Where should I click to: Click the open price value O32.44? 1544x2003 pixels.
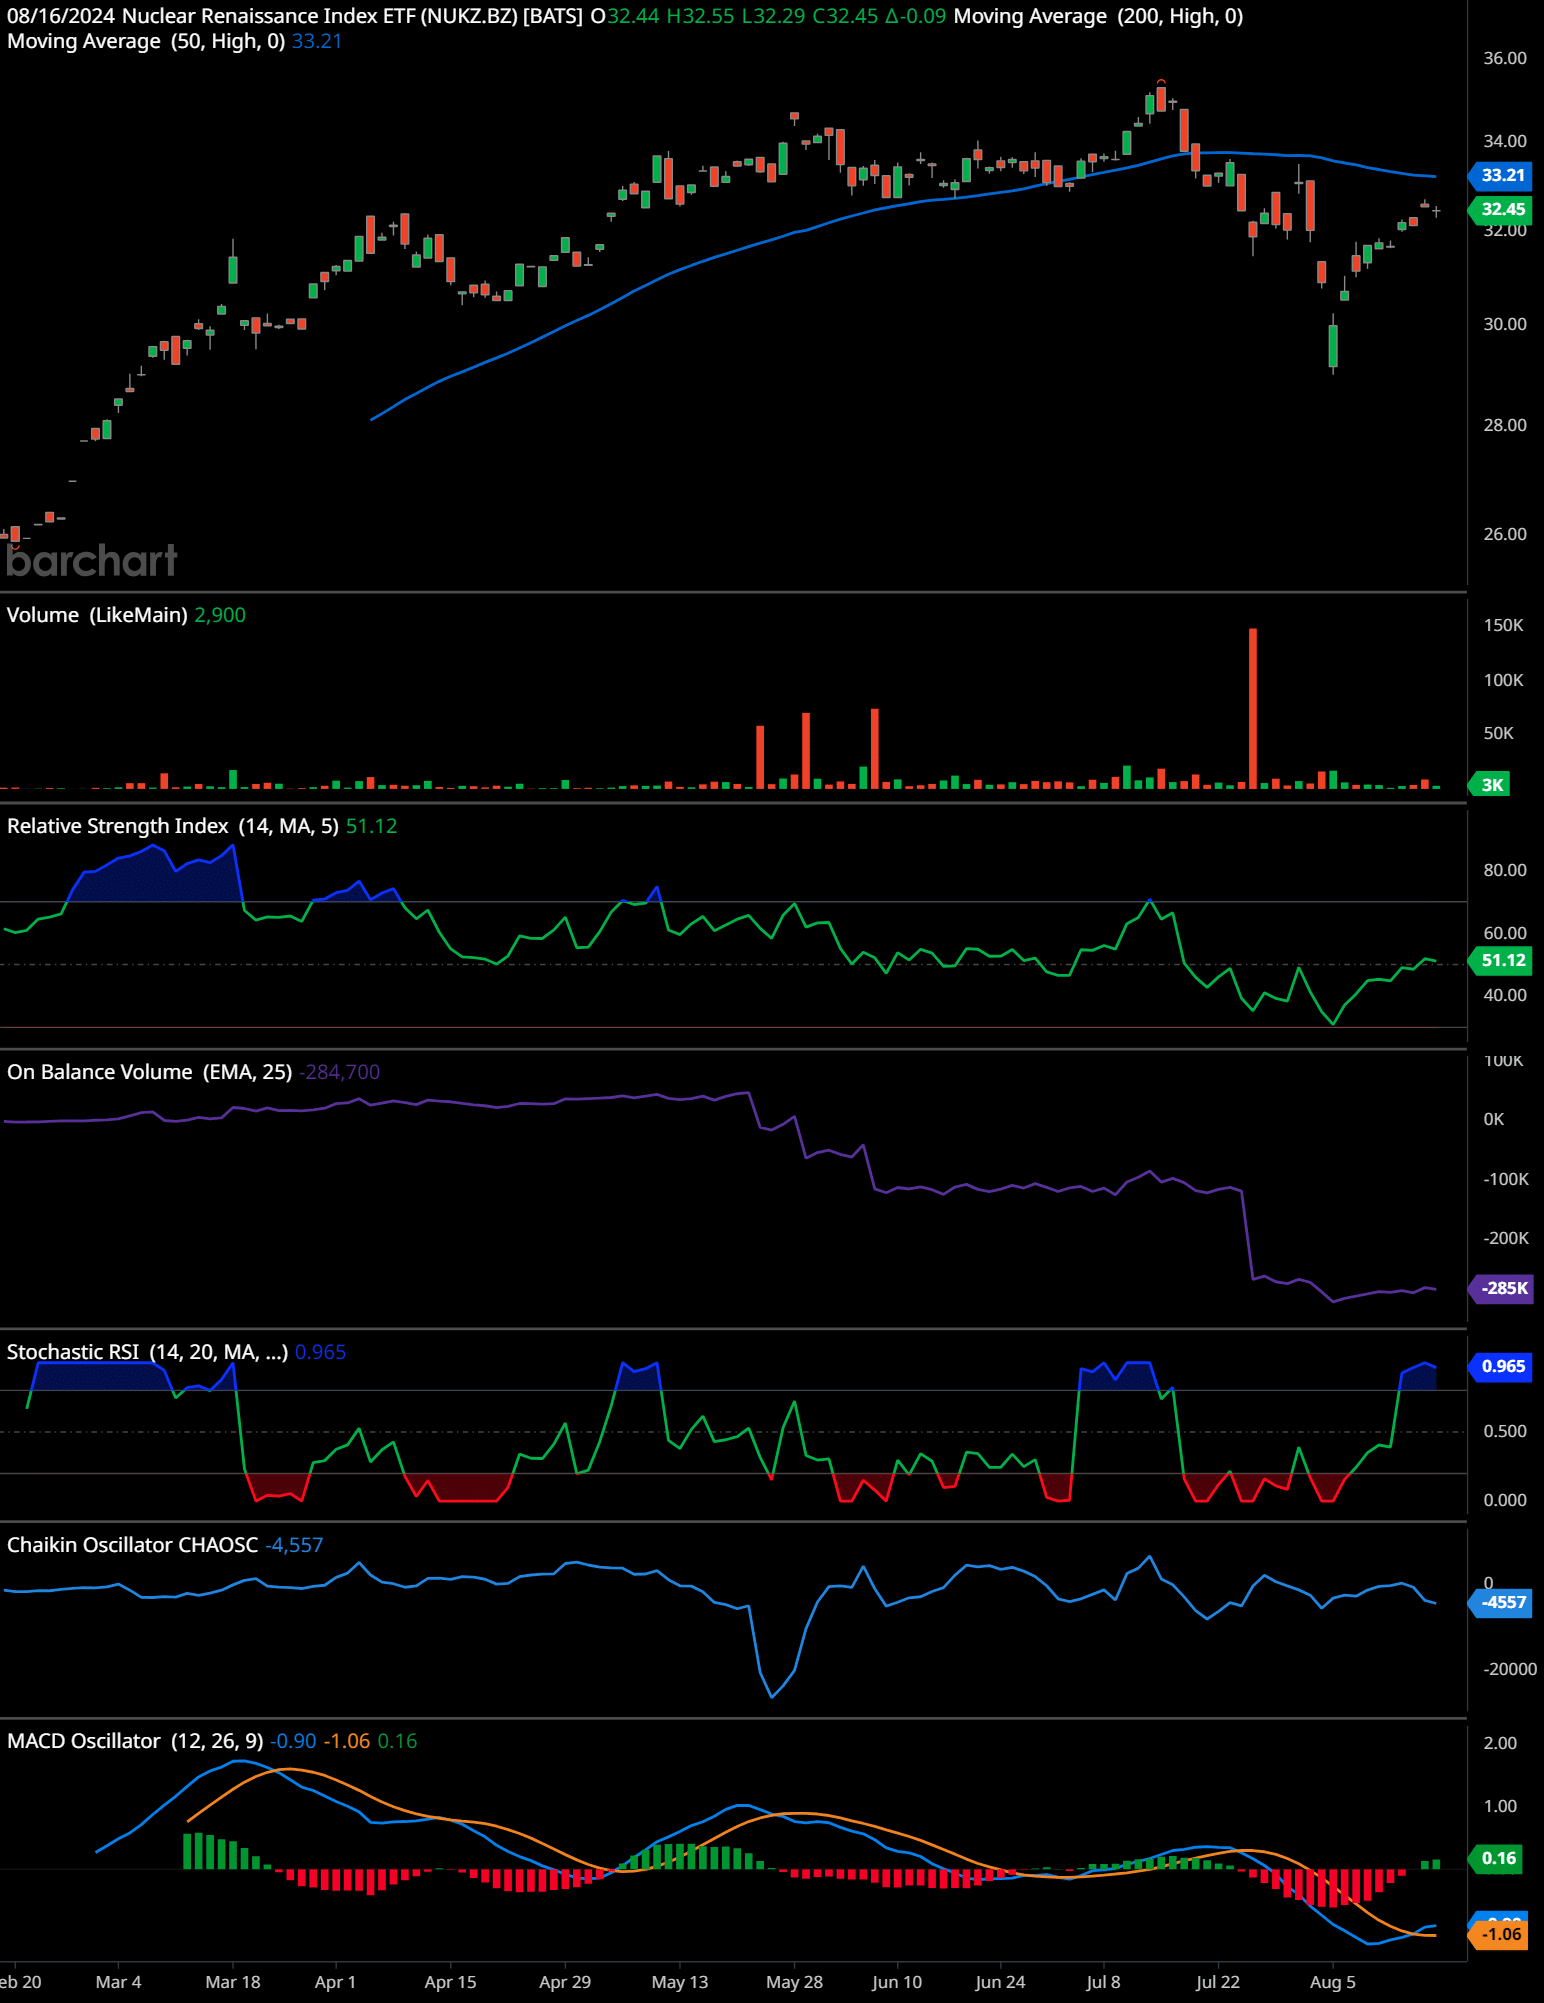pos(625,16)
